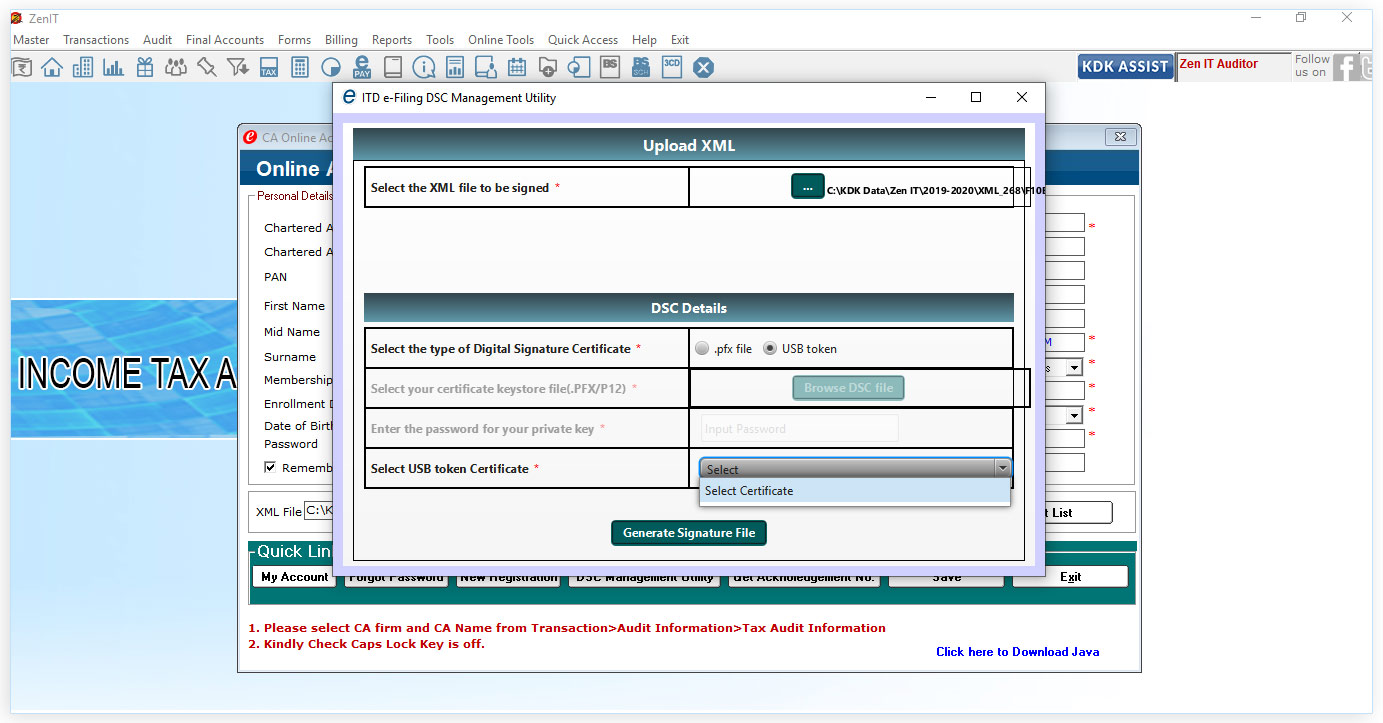The width and height of the screenshot is (1383, 723).
Task: Go to Home via the house icon
Action: pyautogui.click(x=51, y=67)
